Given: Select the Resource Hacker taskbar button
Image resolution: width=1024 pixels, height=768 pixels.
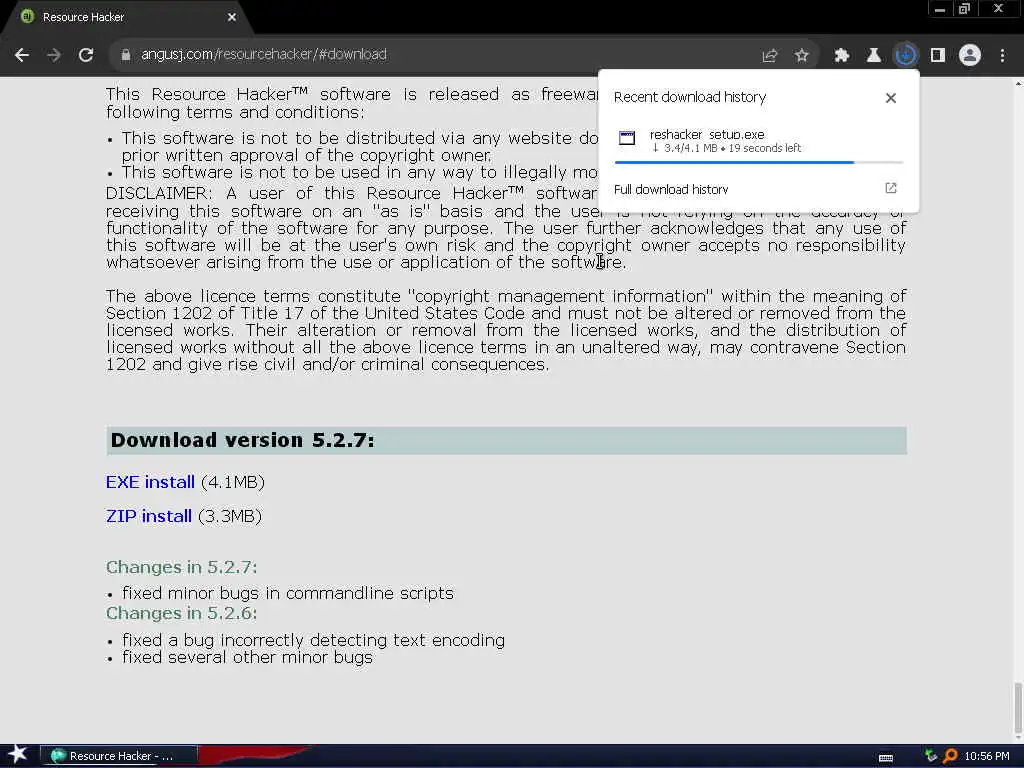Looking at the screenshot, I should (118, 756).
